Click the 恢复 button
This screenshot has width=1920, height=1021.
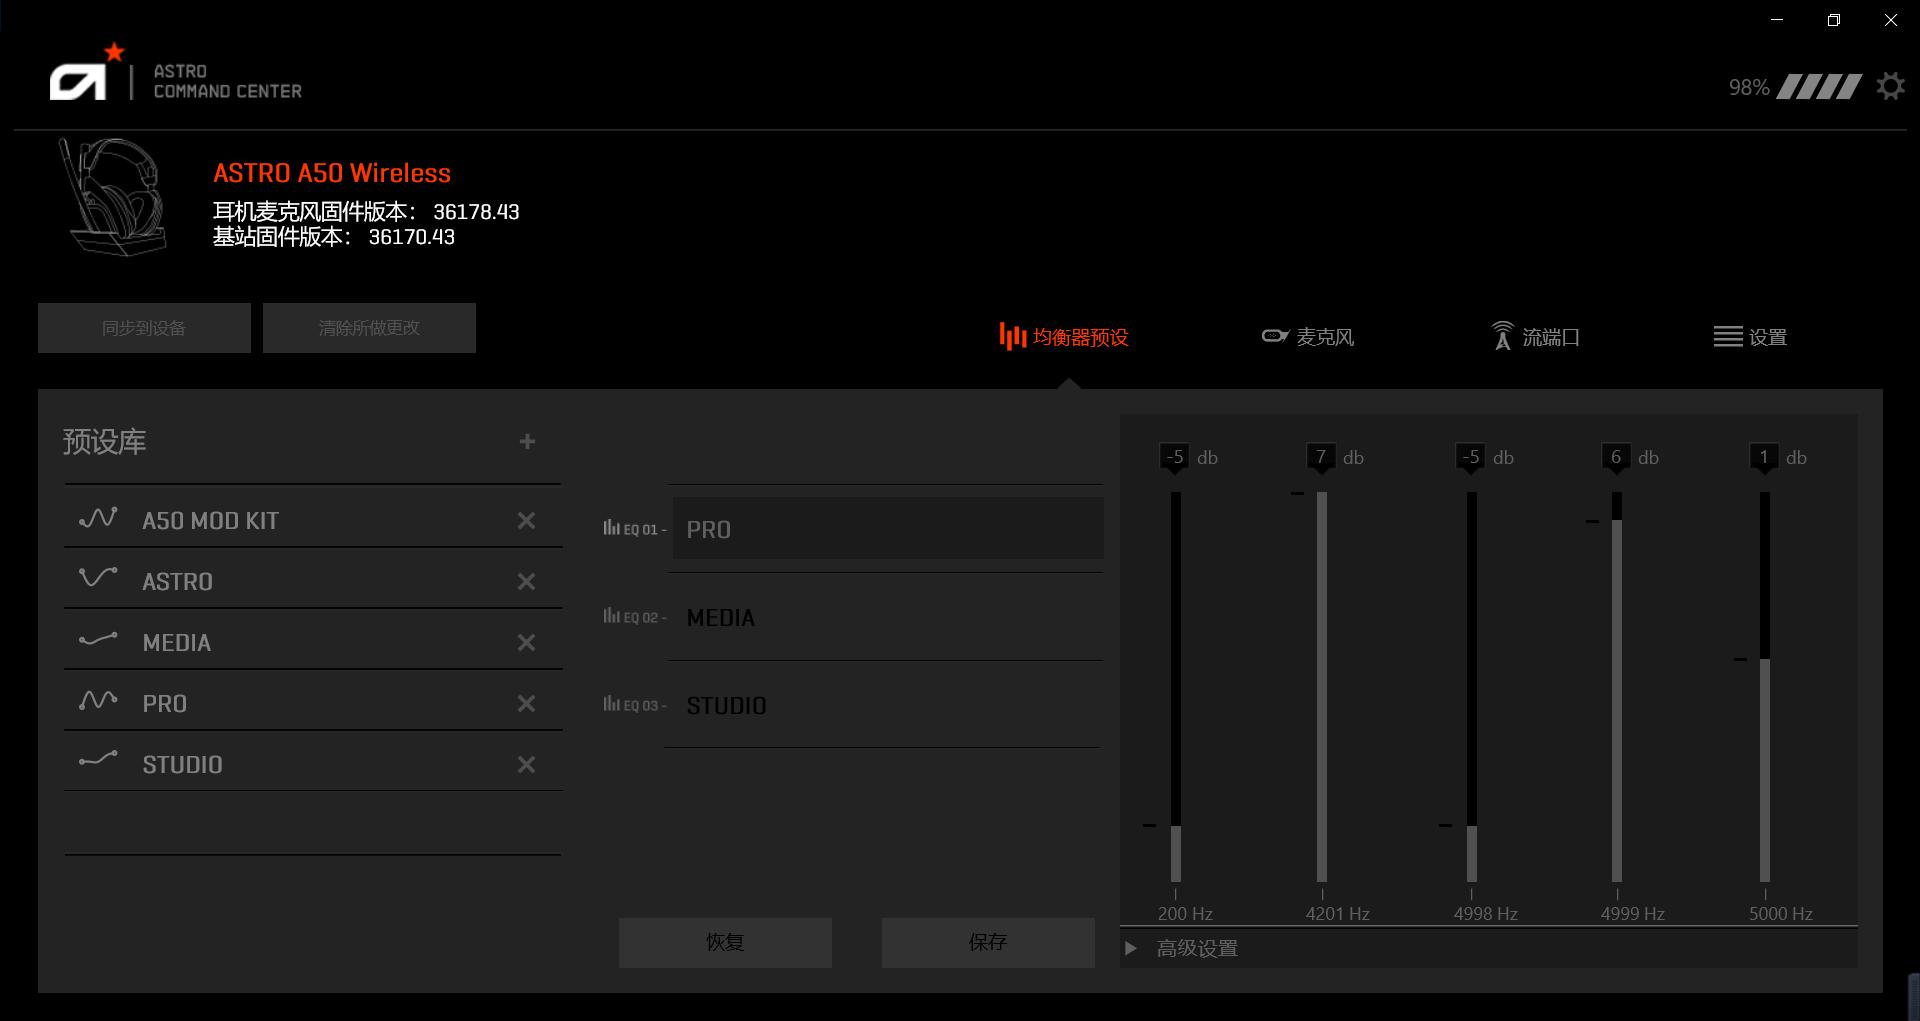click(x=725, y=942)
